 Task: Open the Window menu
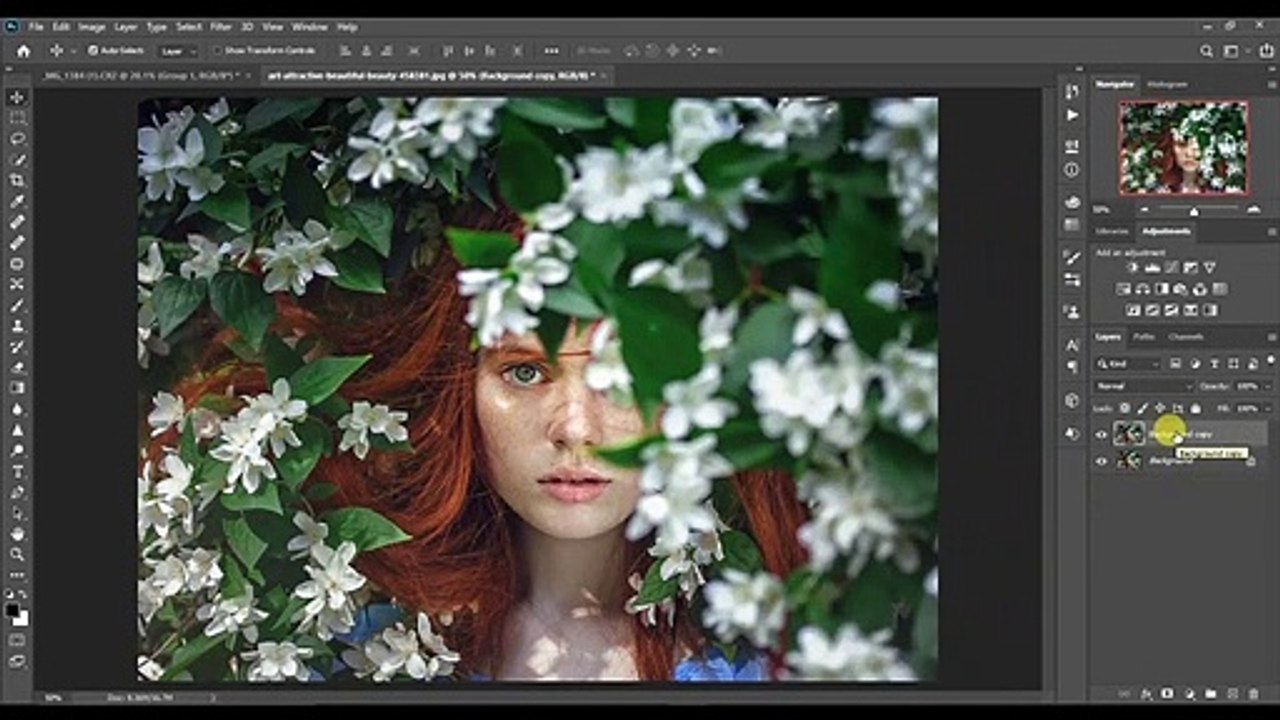click(309, 27)
